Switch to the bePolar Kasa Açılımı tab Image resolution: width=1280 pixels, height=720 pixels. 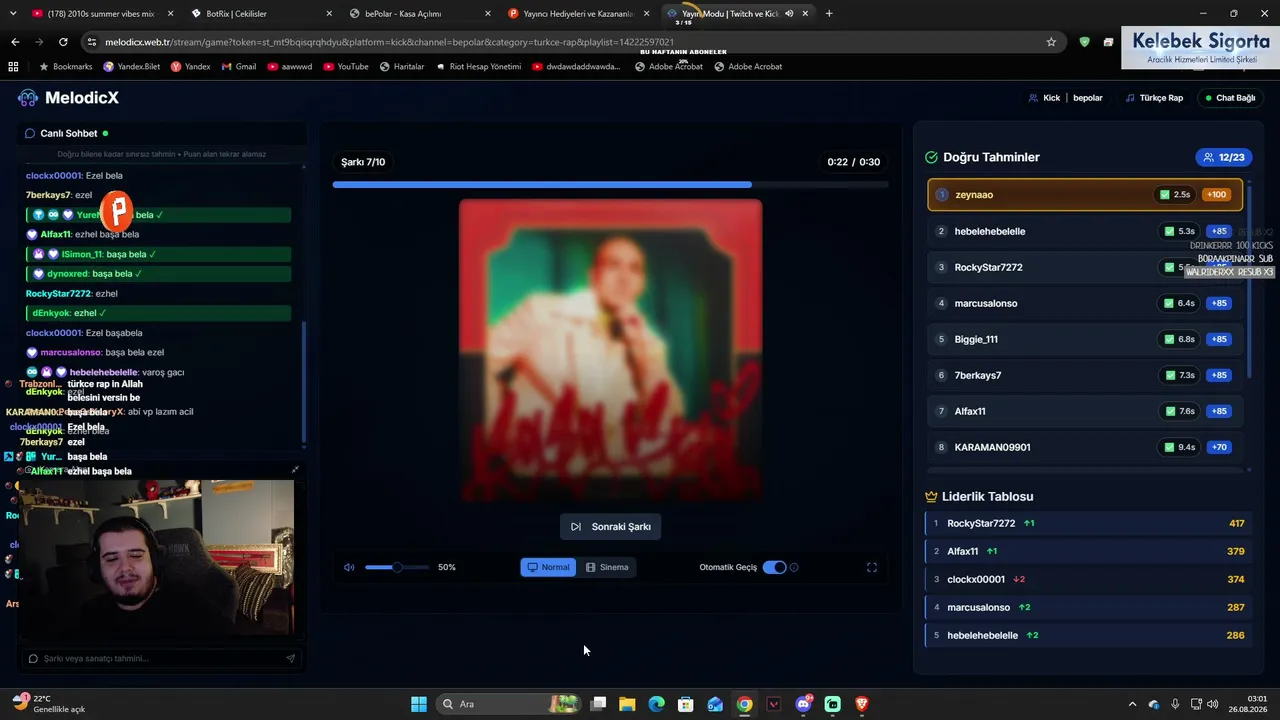point(420,14)
